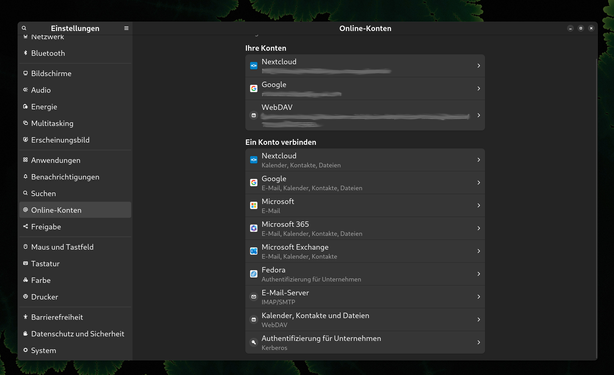The width and height of the screenshot is (614, 375).
Task: Add Microsoft Exchange account
Action: click(365, 251)
